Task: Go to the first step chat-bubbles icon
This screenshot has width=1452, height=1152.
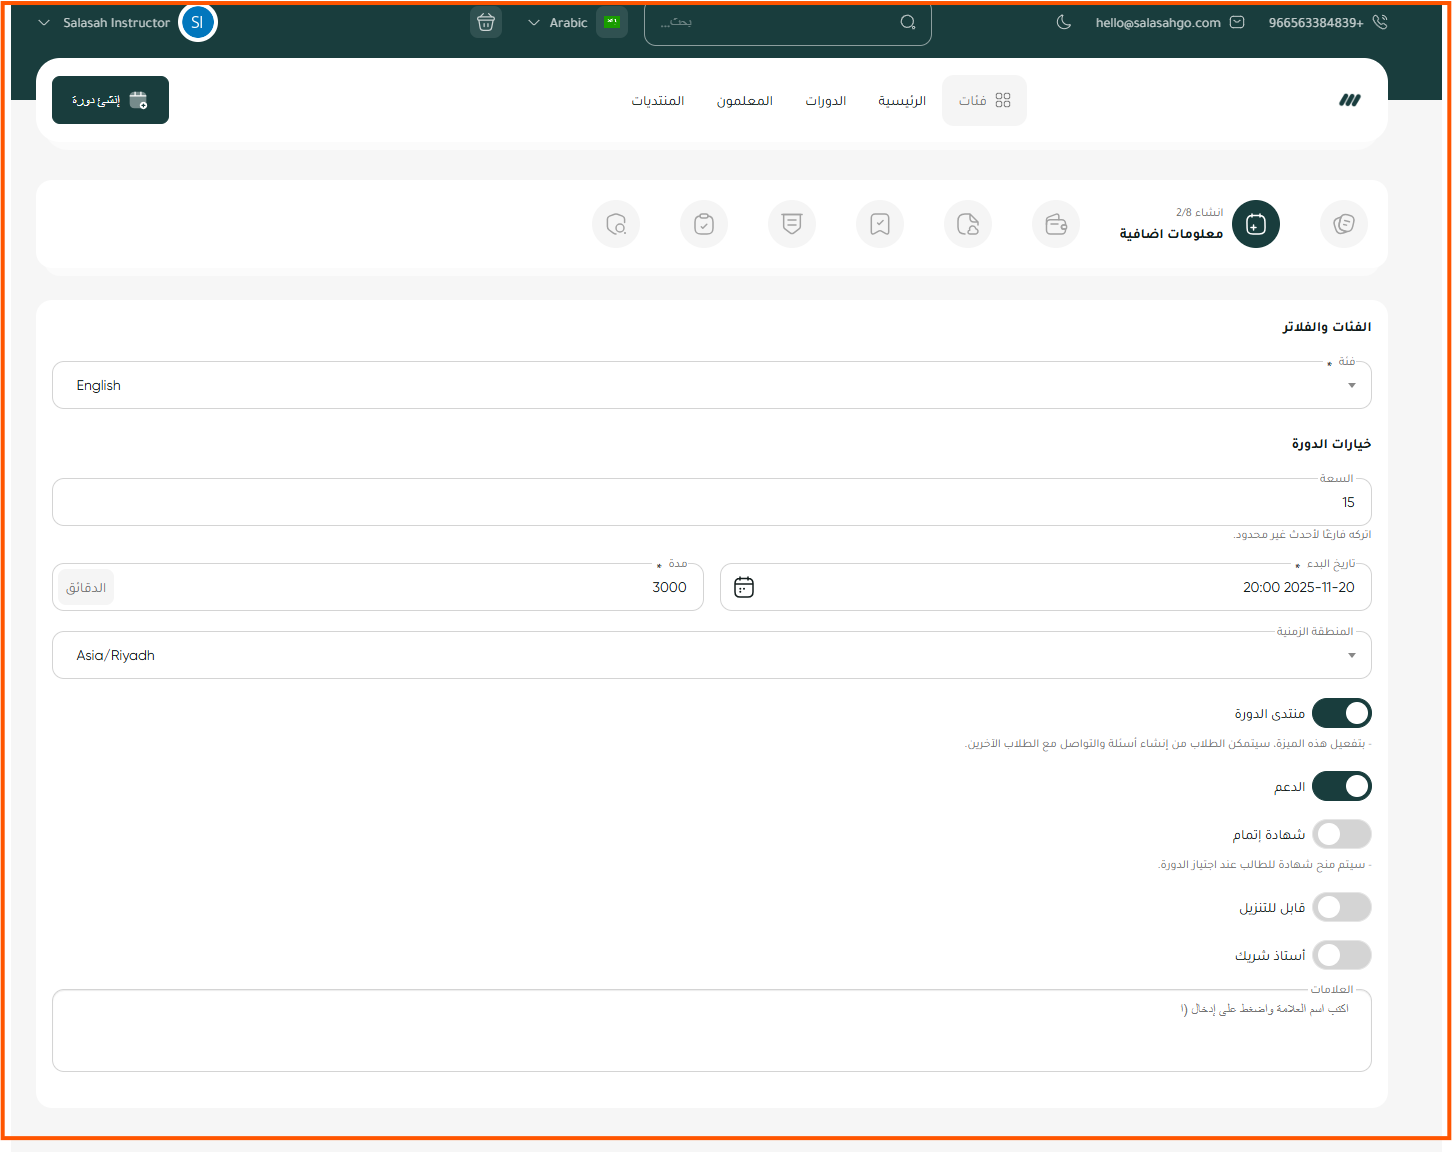Action: [1344, 224]
